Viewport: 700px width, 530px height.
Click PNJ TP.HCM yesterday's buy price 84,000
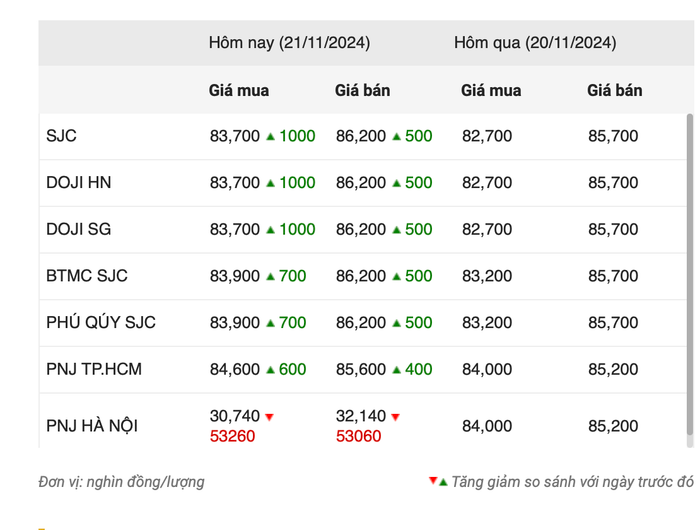click(x=487, y=369)
